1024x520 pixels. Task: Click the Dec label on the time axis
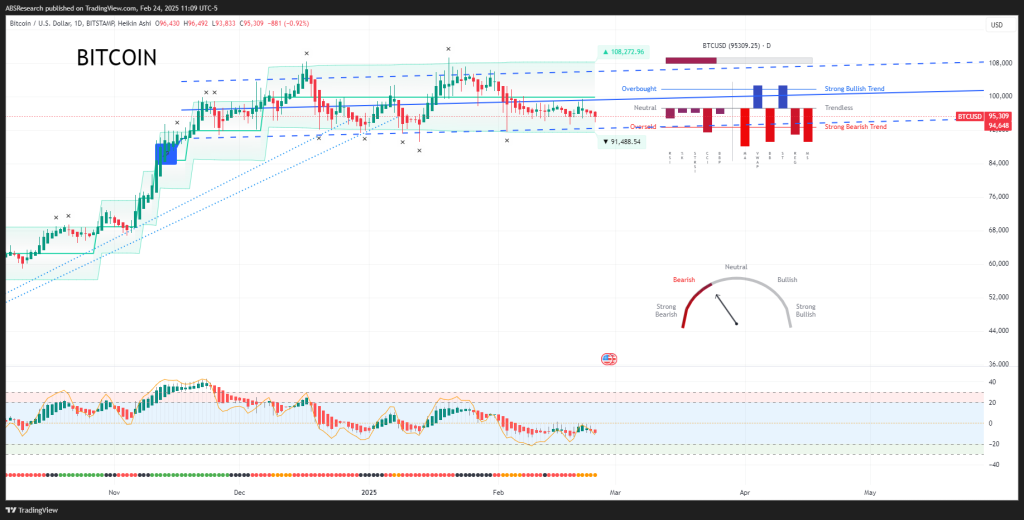[239, 492]
